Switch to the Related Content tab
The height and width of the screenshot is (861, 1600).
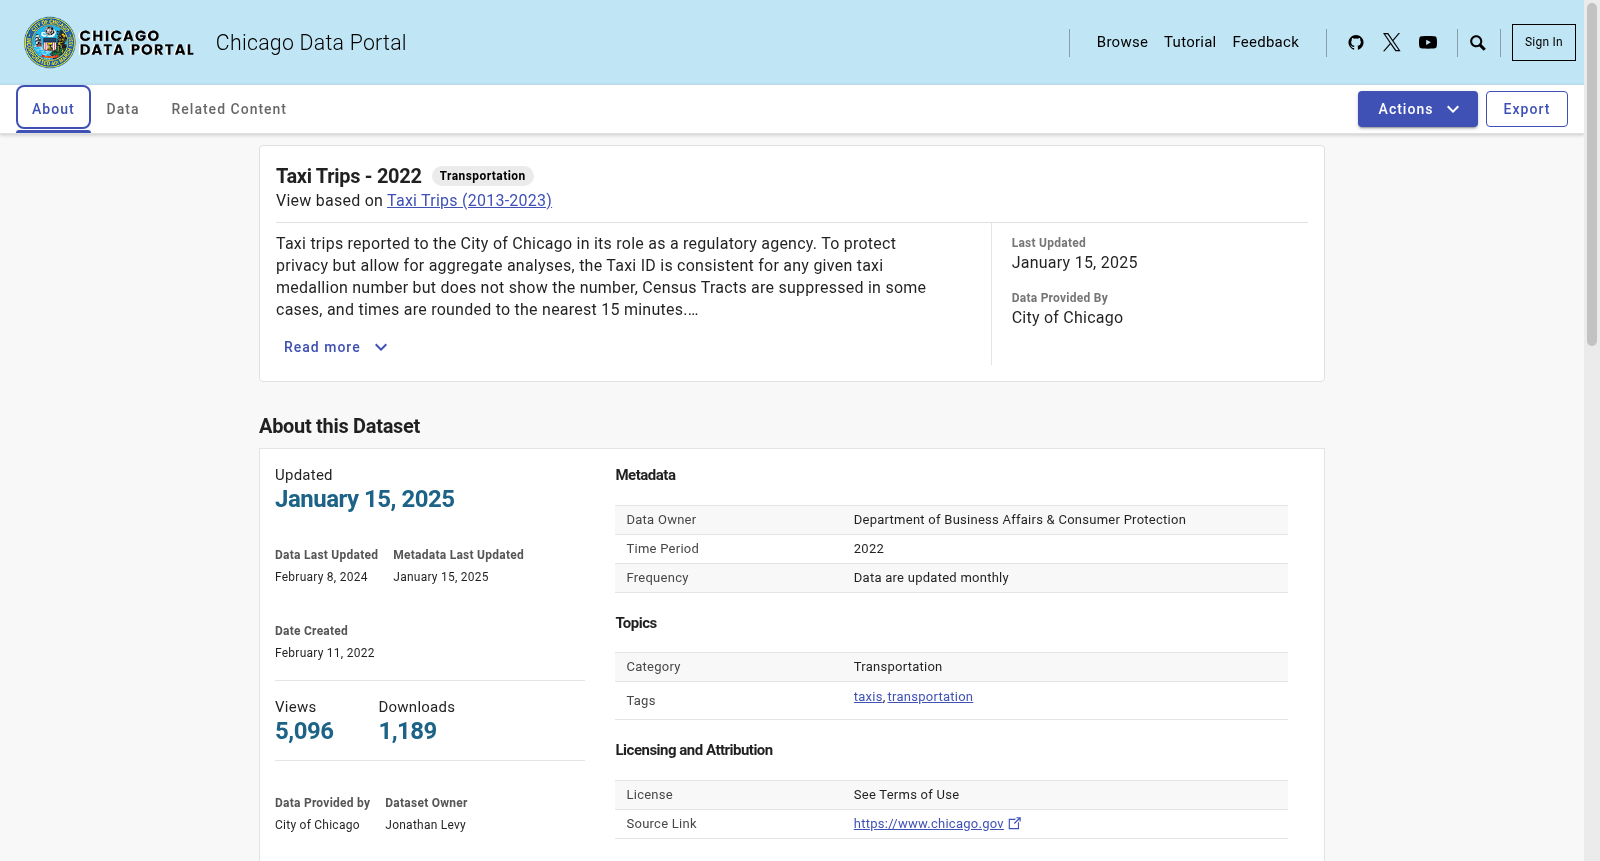click(229, 109)
